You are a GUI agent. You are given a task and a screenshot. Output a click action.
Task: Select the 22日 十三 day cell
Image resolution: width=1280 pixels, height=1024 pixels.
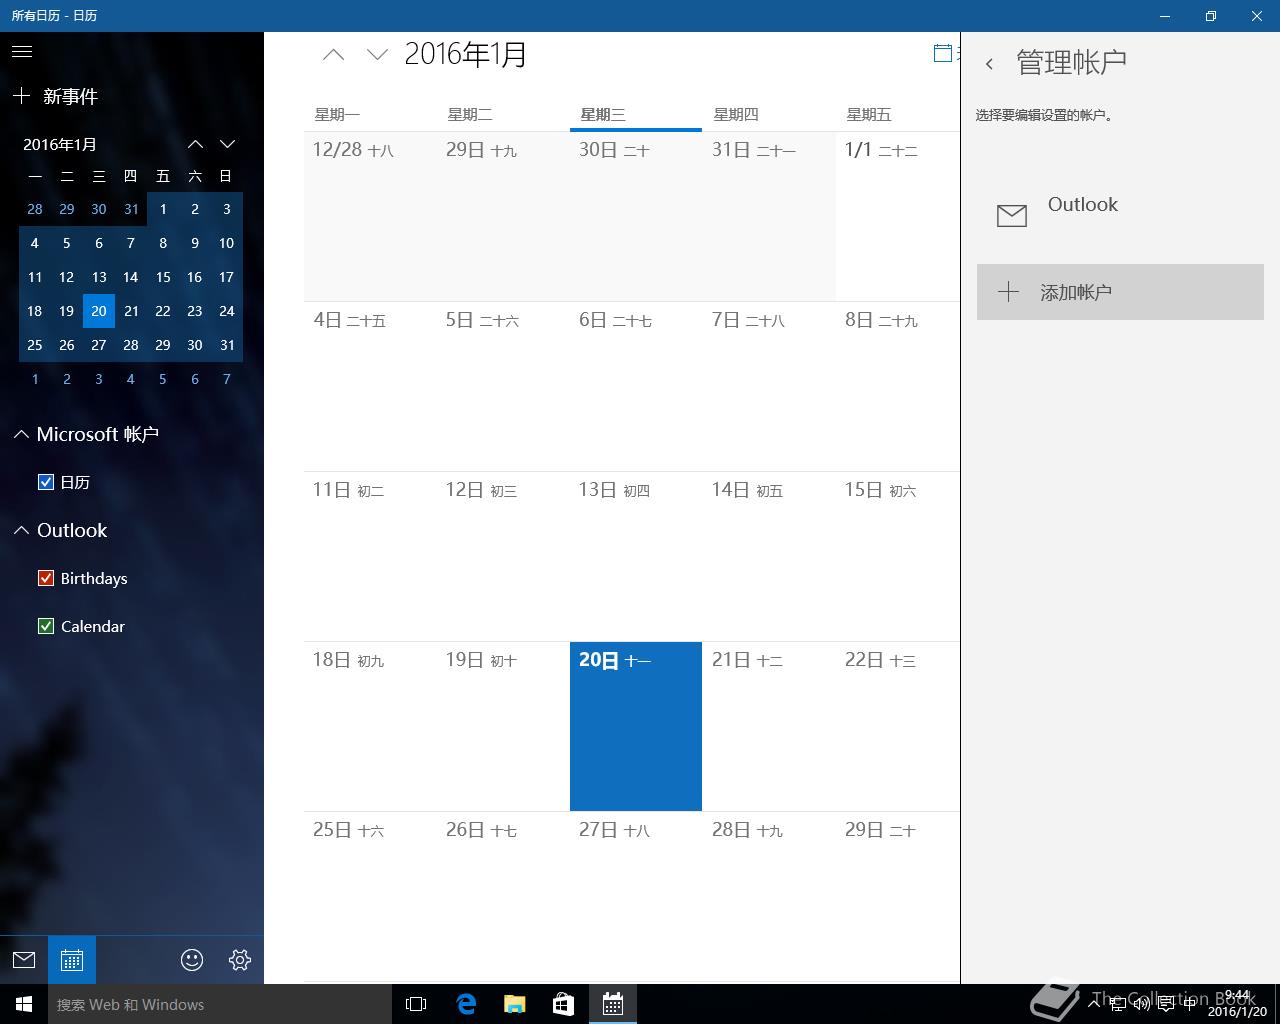[897, 726]
